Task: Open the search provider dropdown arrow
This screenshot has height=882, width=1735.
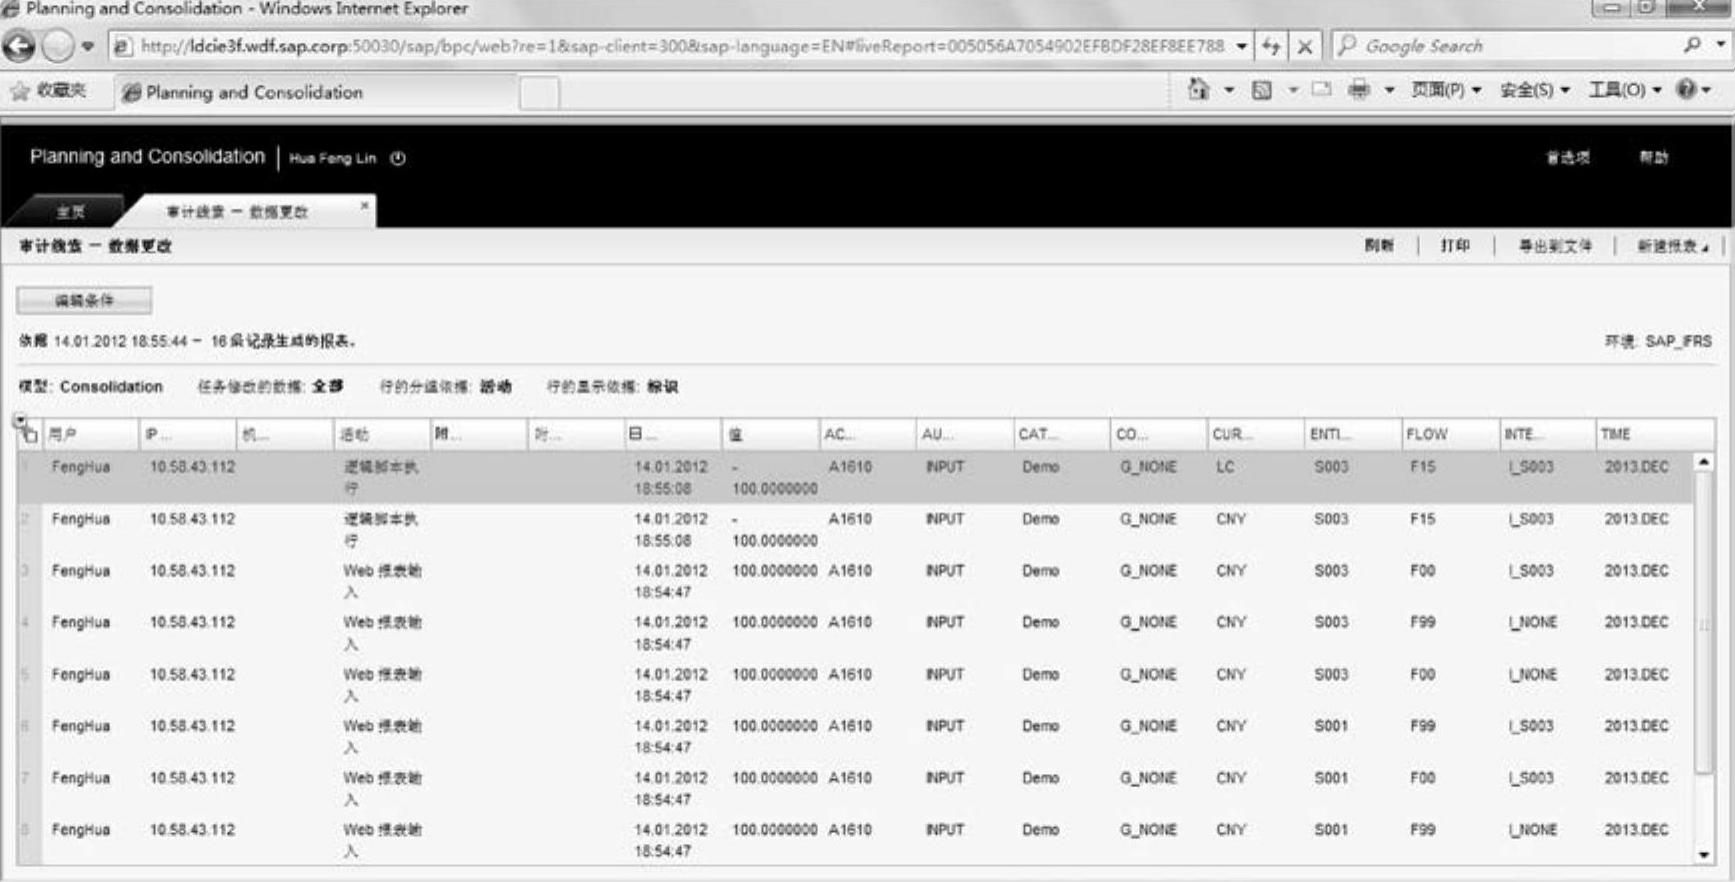Action: [x=1720, y=45]
